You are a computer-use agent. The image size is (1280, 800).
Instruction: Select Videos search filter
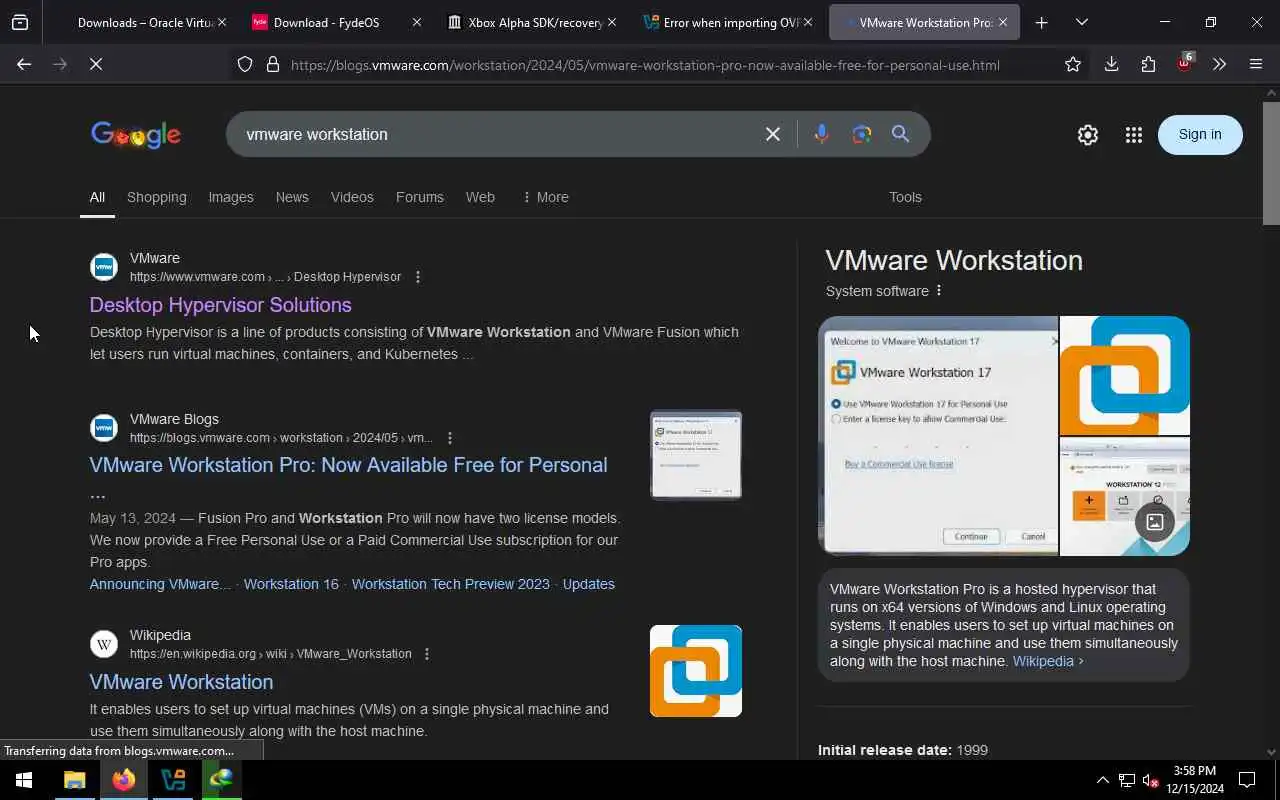pyautogui.click(x=352, y=197)
